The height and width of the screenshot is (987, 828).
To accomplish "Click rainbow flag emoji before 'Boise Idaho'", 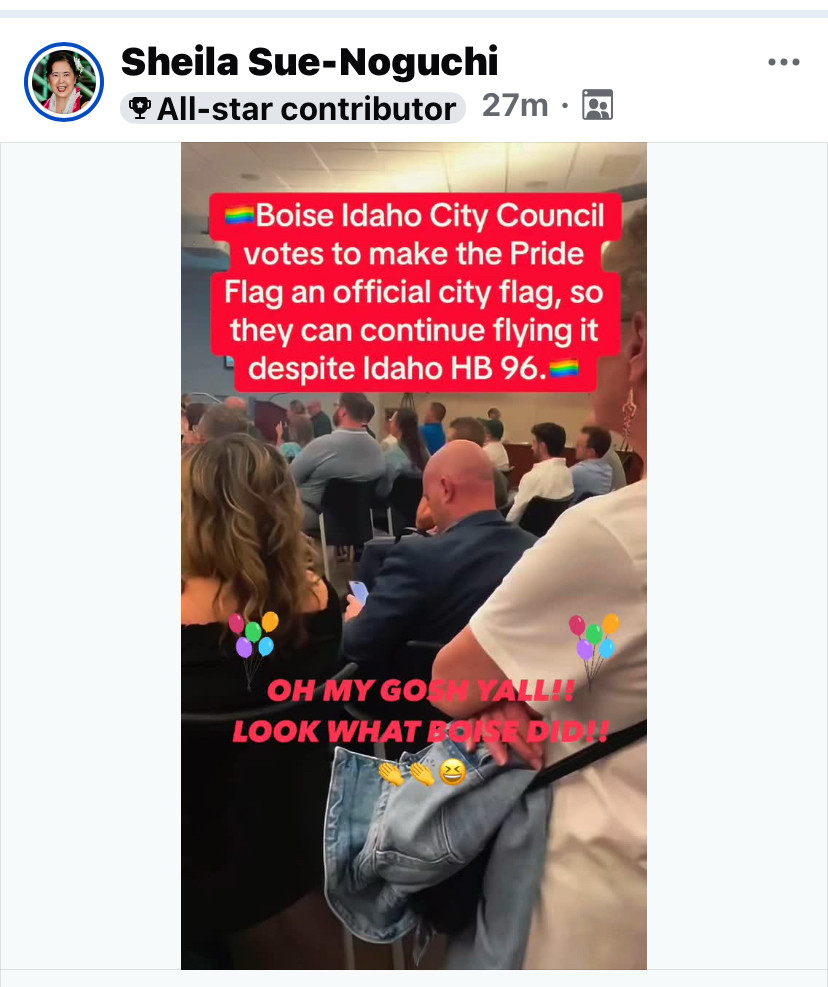I will (239, 215).
